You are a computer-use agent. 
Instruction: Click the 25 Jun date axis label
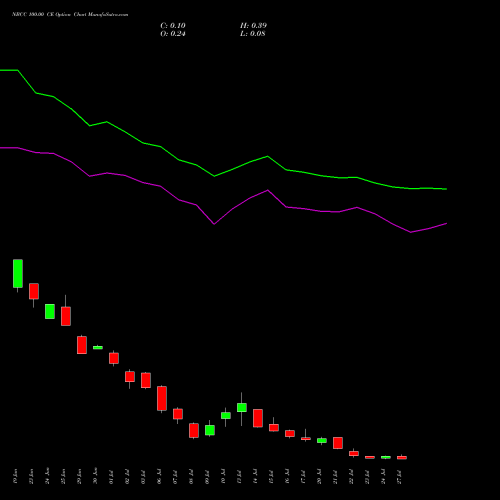[63, 477]
